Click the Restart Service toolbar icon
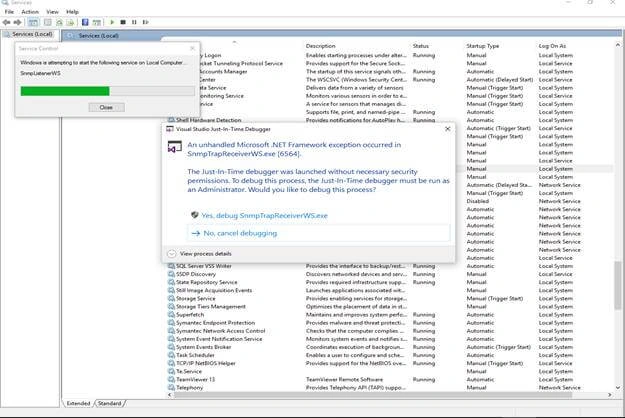This screenshot has width=625, height=418. [x=145, y=22]
